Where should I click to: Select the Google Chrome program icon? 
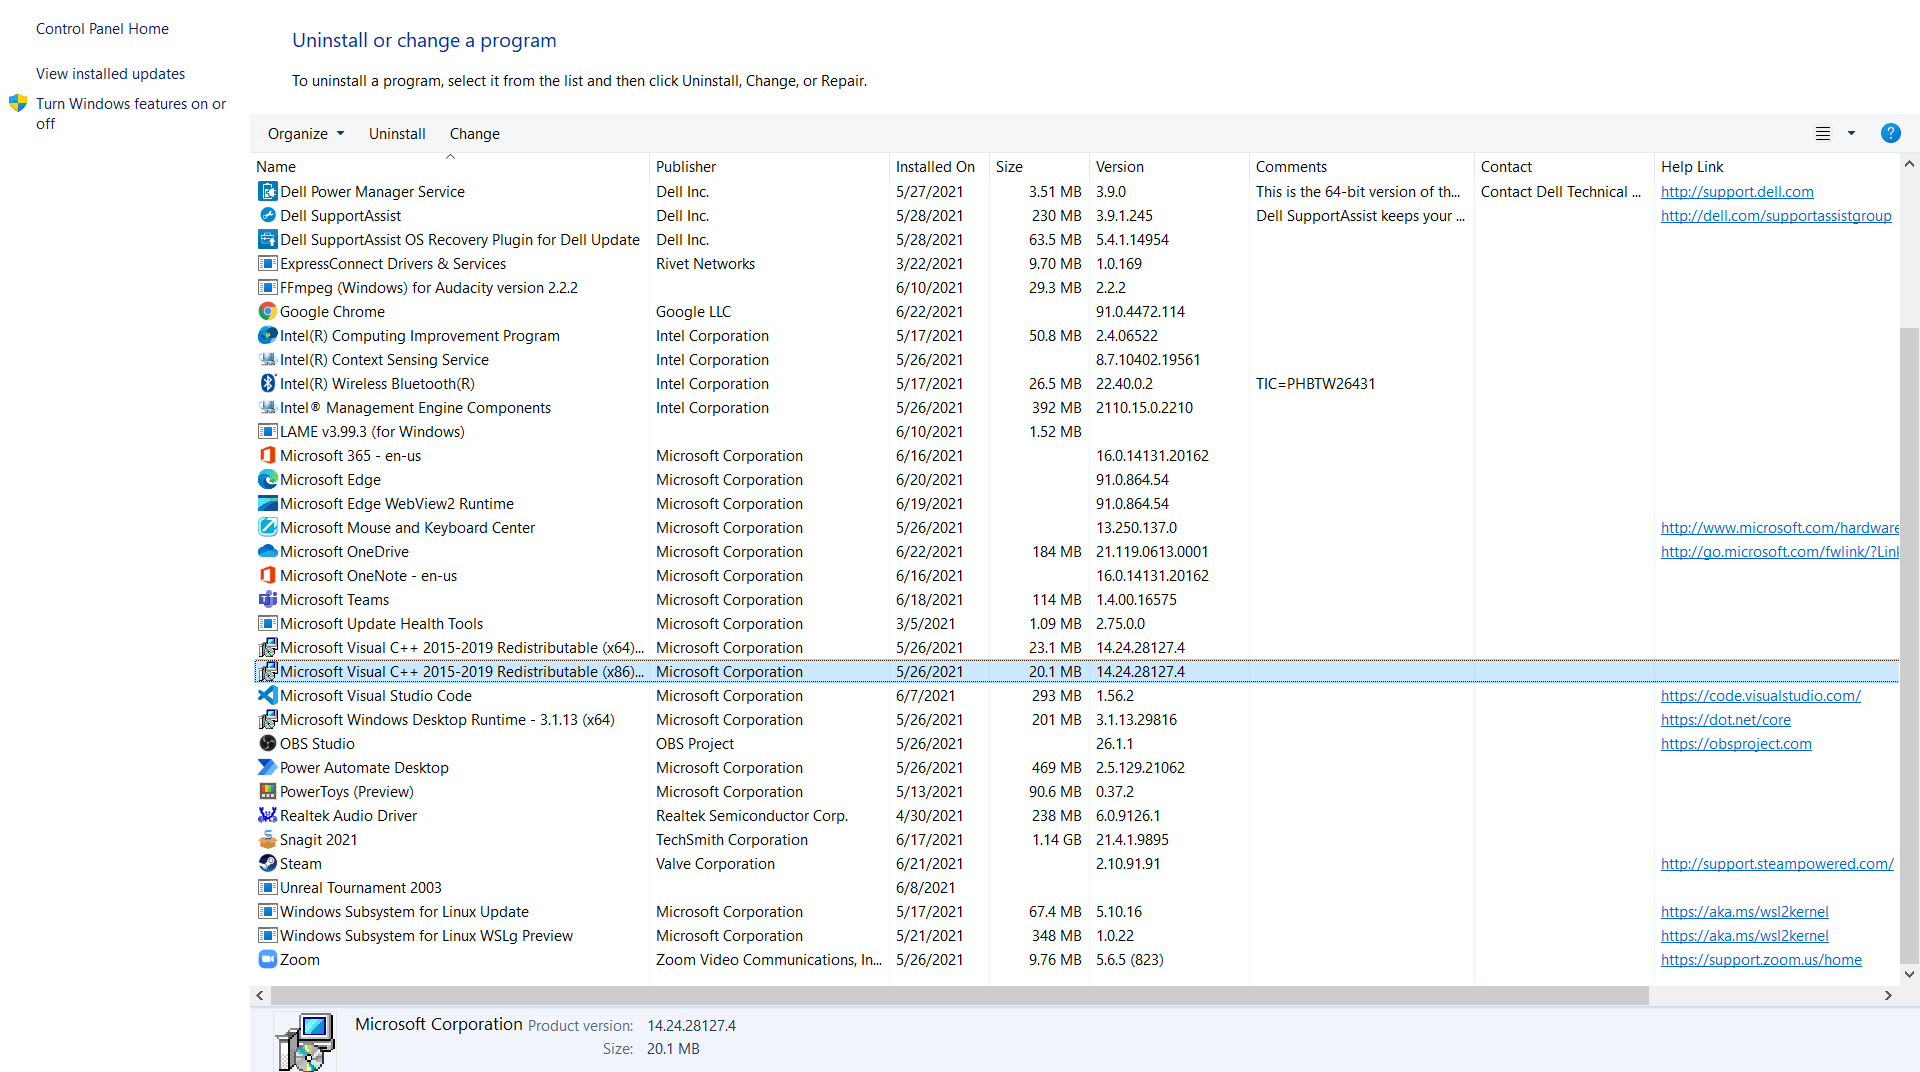coord(267,311)
